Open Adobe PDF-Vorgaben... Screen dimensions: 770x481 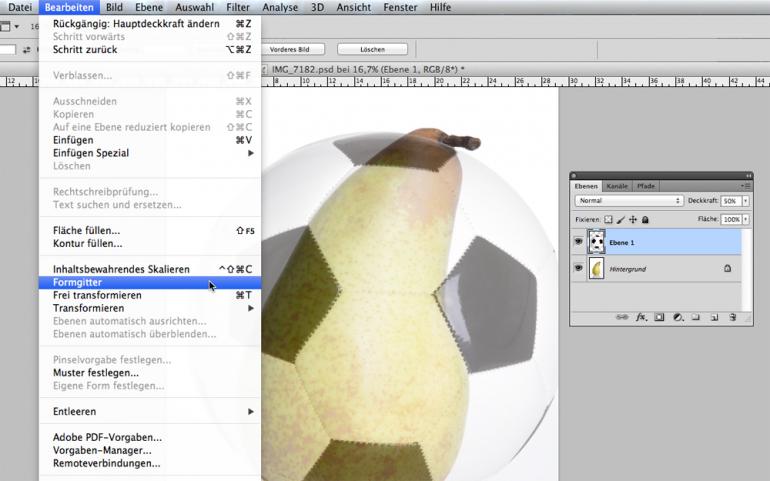point(150,437)
